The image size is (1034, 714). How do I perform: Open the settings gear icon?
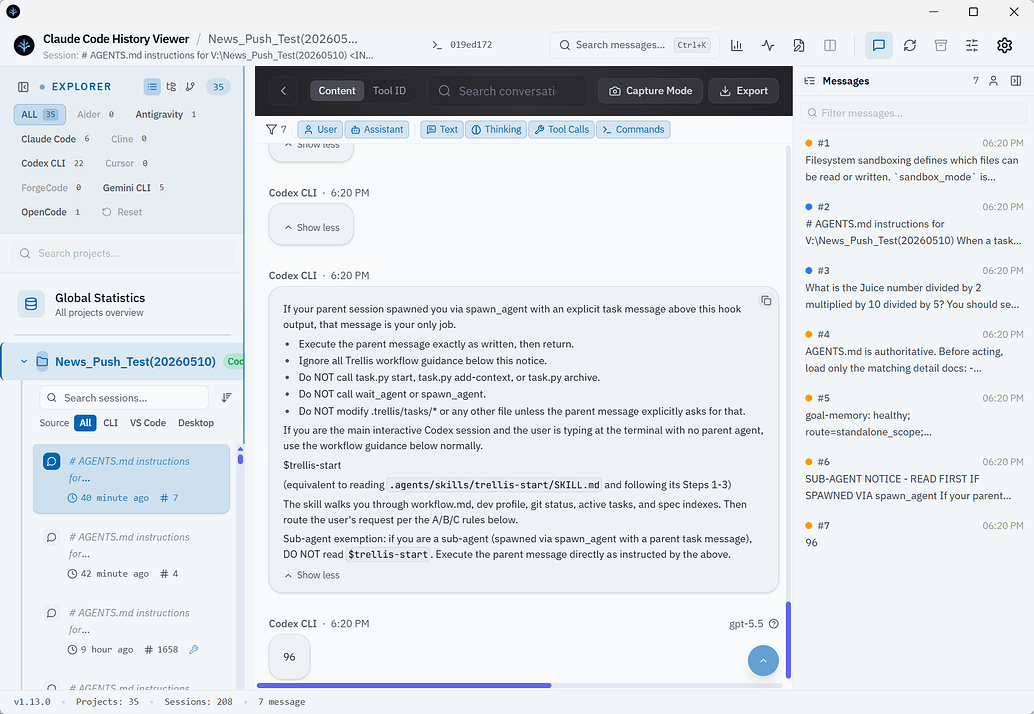1004,45
